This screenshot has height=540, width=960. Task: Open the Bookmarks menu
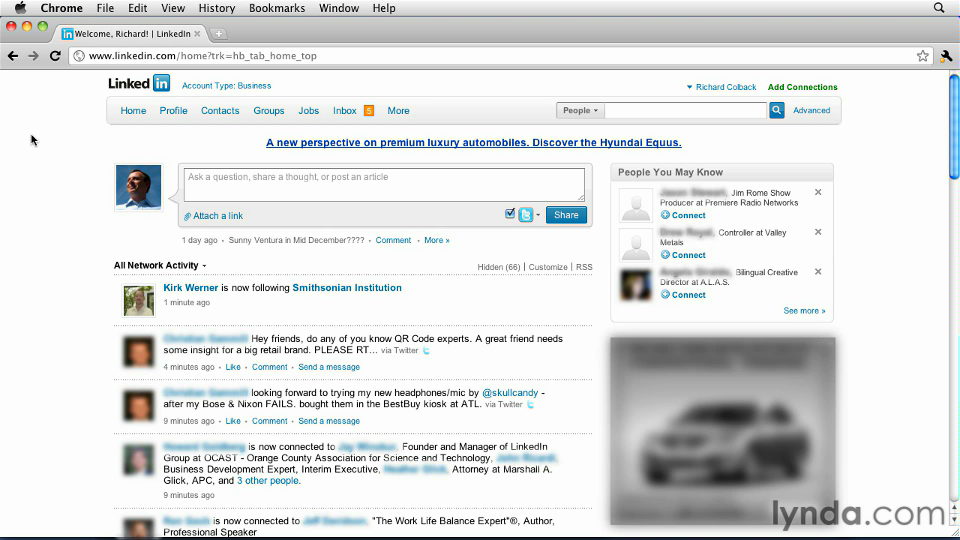coord(277,8)
